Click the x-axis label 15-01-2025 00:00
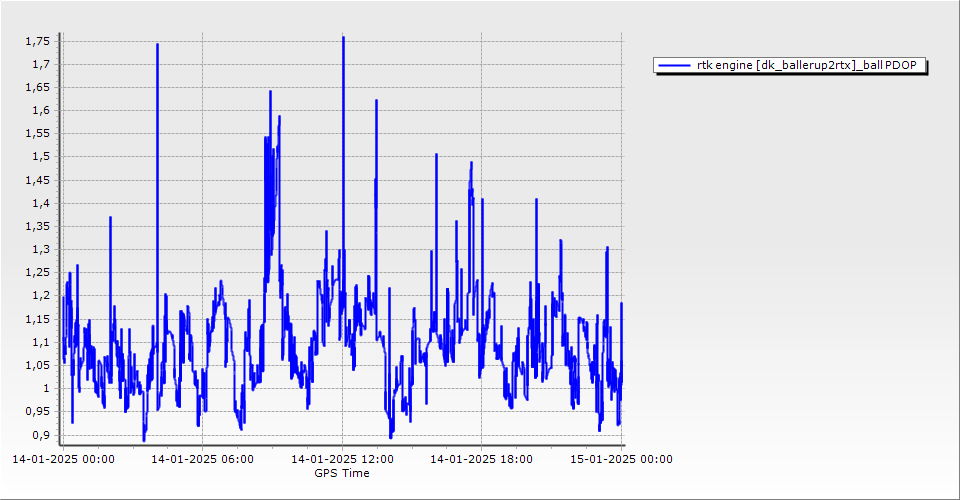Screen dimensions: 960x500 point(621,459)
